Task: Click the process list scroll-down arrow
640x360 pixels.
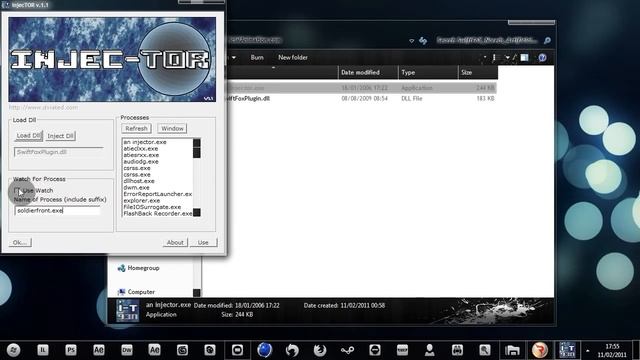Action: pyautogui.click(x=197, y=213)
